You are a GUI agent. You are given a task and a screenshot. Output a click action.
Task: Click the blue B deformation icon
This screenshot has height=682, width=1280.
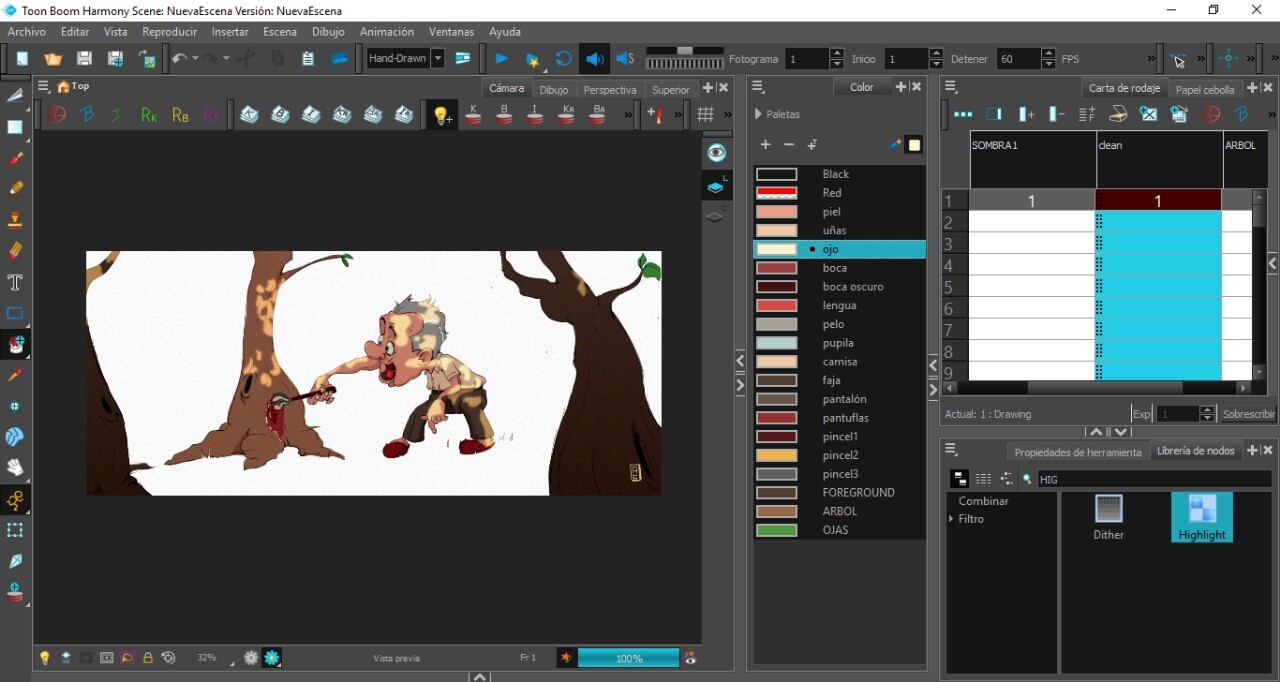(x=87, y=115)
